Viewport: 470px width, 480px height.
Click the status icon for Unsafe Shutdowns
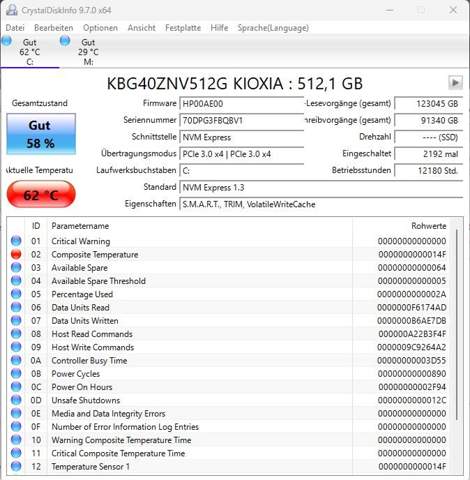16,400
